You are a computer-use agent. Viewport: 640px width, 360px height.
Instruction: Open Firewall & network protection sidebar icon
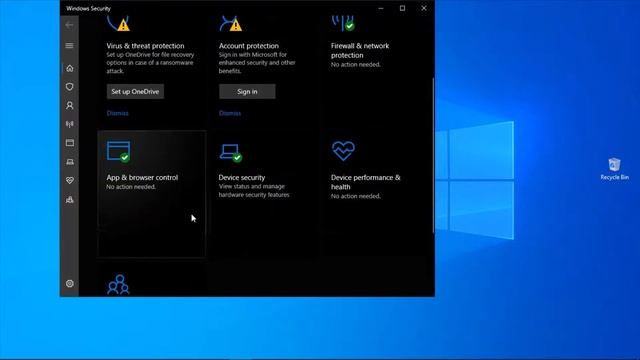tap(70, 124)
